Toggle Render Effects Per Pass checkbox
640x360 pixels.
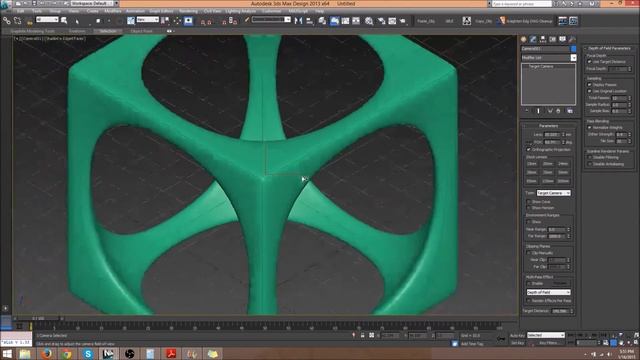pyautogui.click(x=529, y=300)
